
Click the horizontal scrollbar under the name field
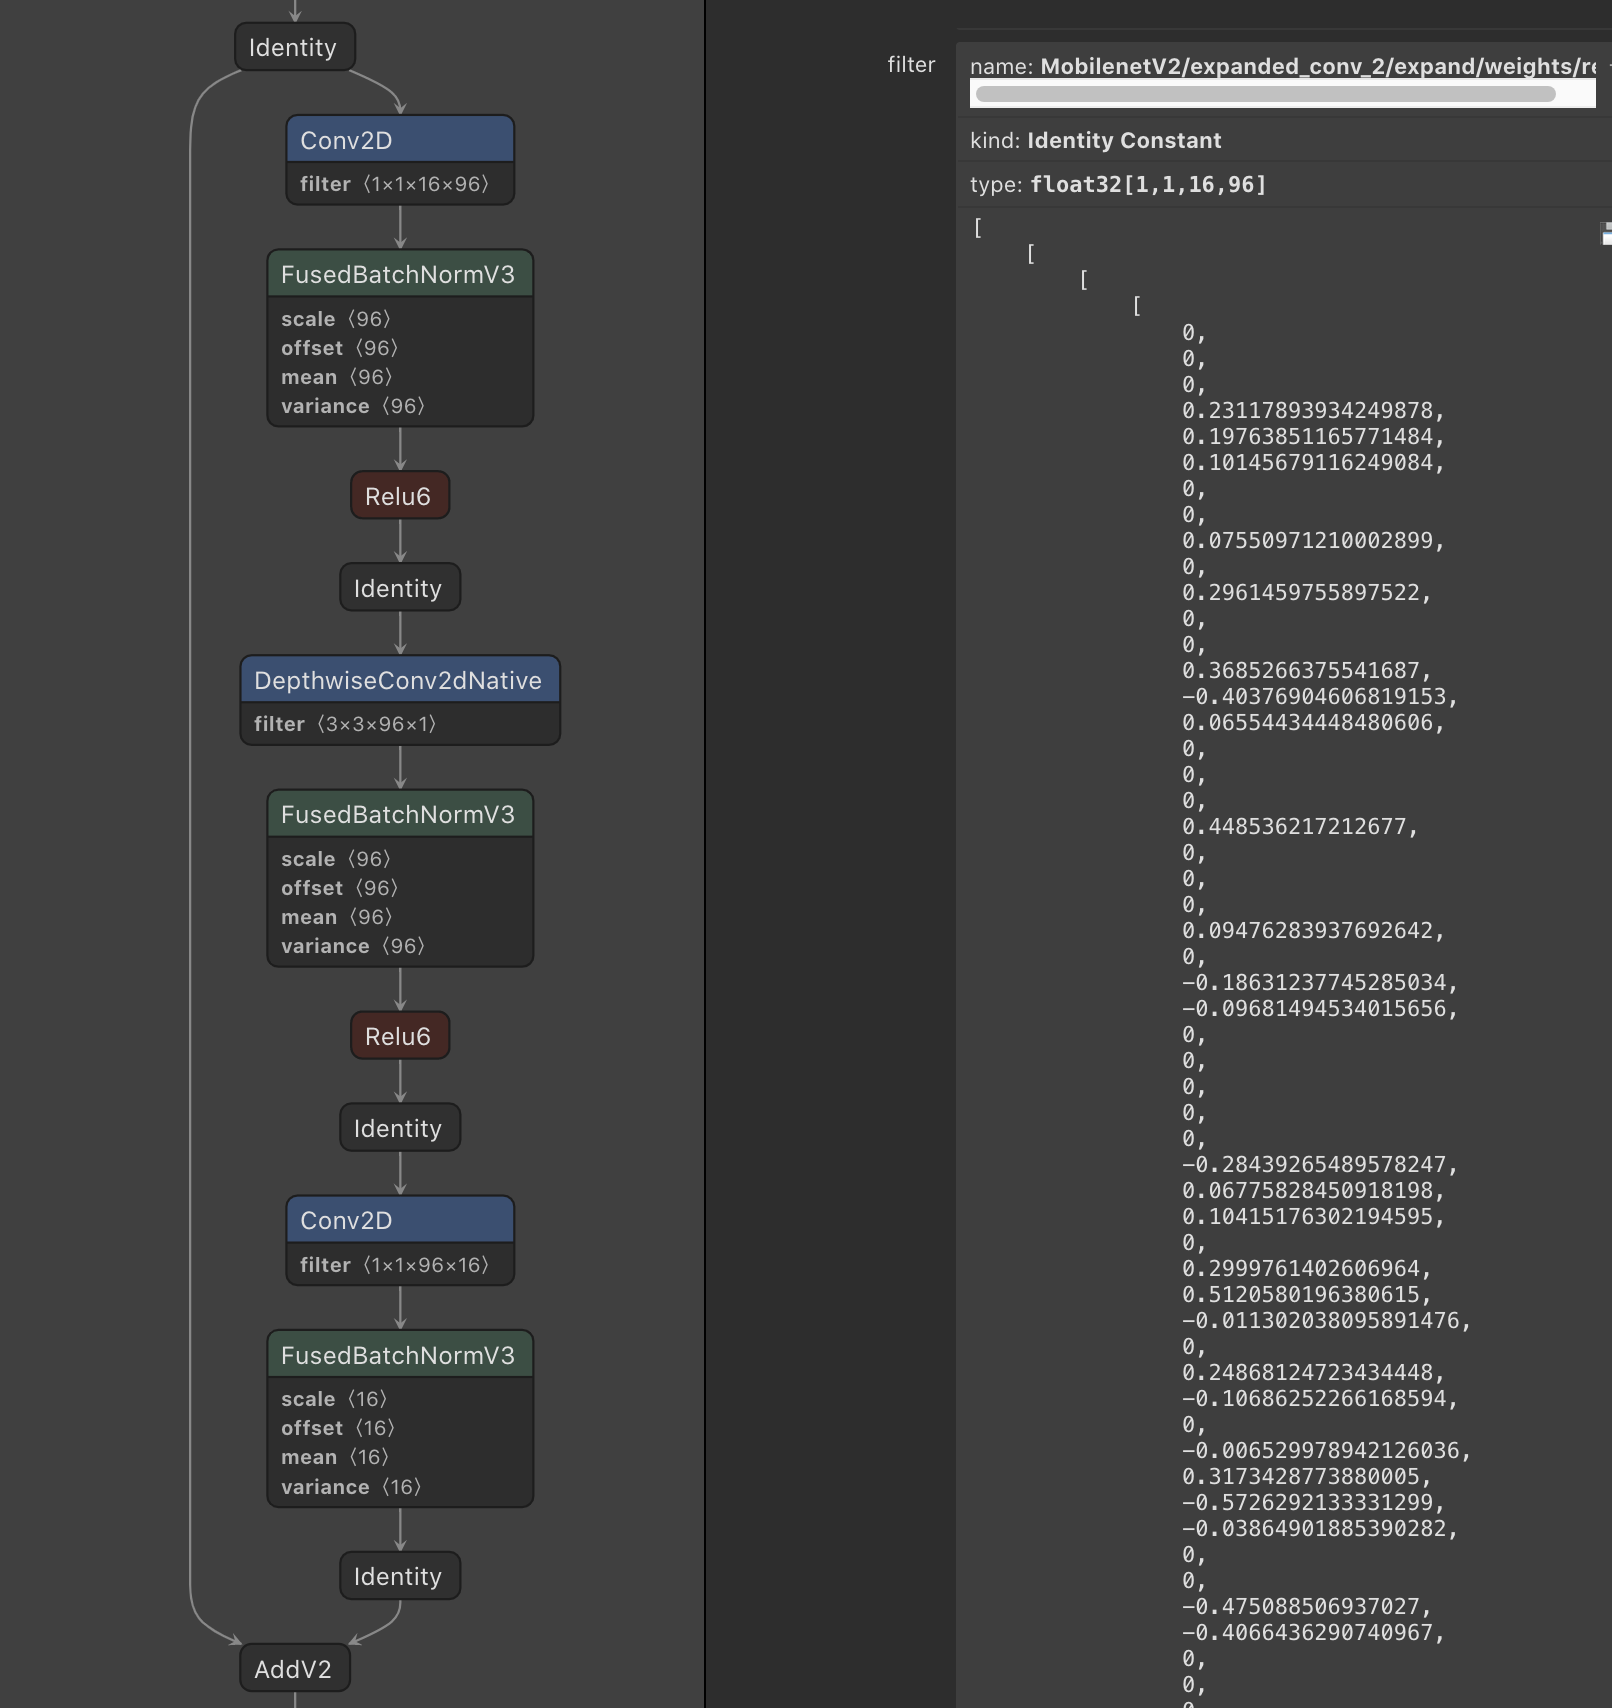1265,94
